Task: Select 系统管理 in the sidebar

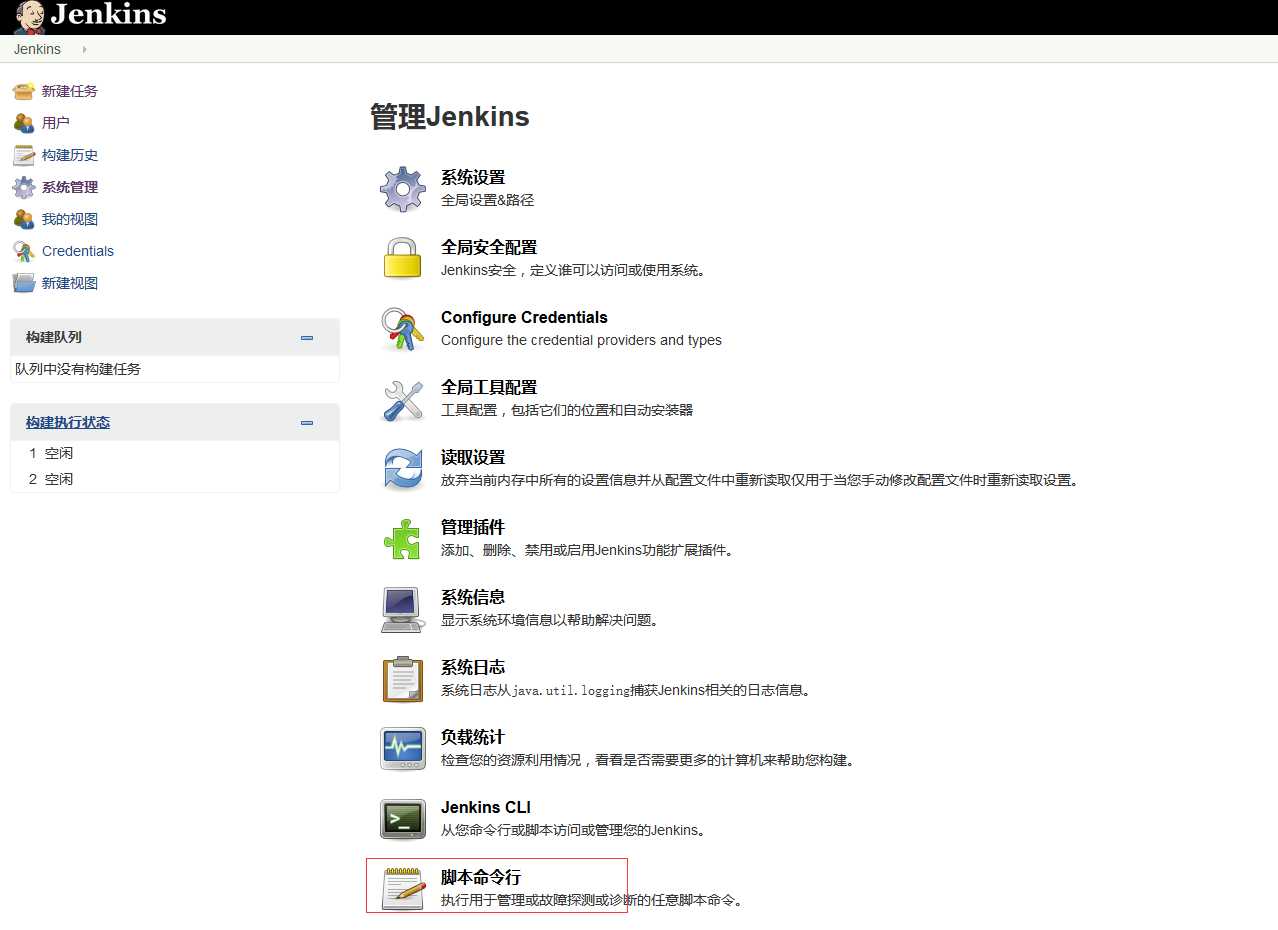Action: [70, 187]
